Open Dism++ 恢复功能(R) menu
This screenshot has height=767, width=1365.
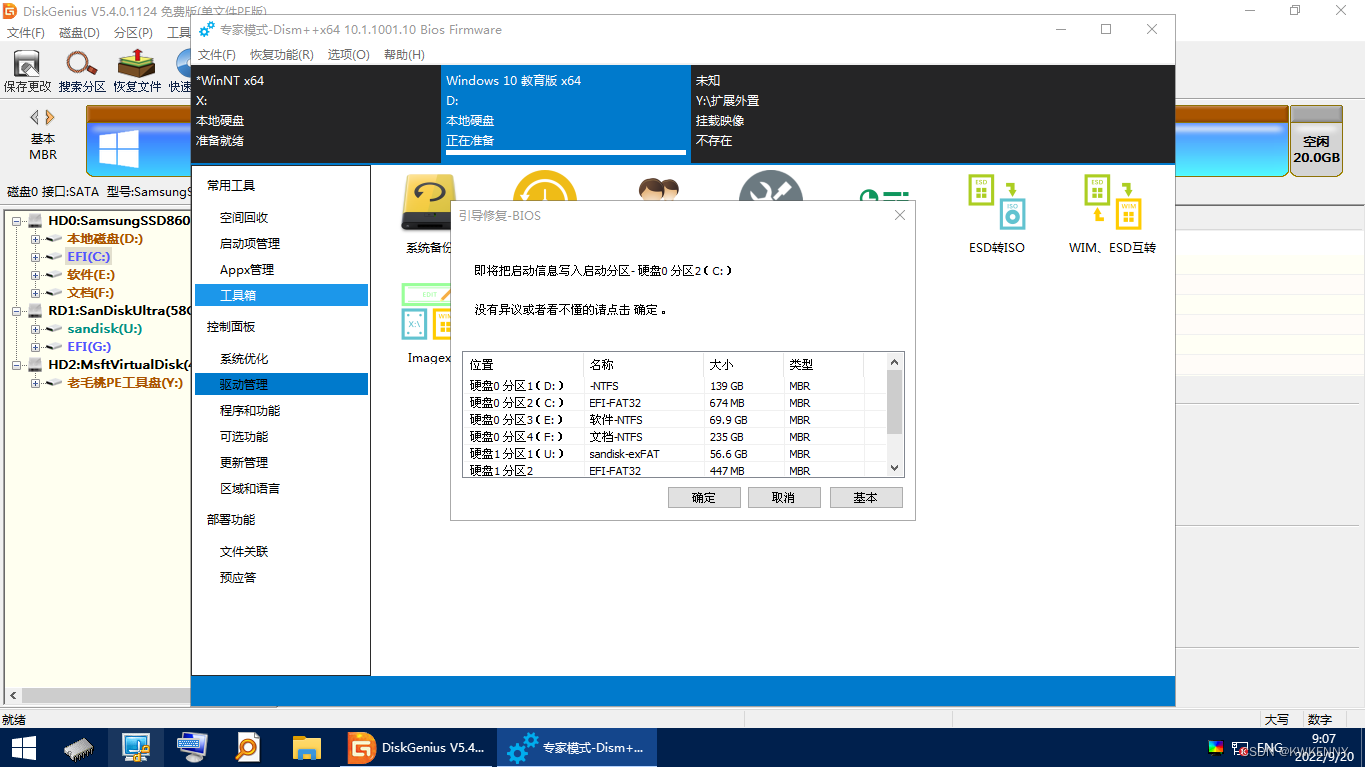(282, 55)
